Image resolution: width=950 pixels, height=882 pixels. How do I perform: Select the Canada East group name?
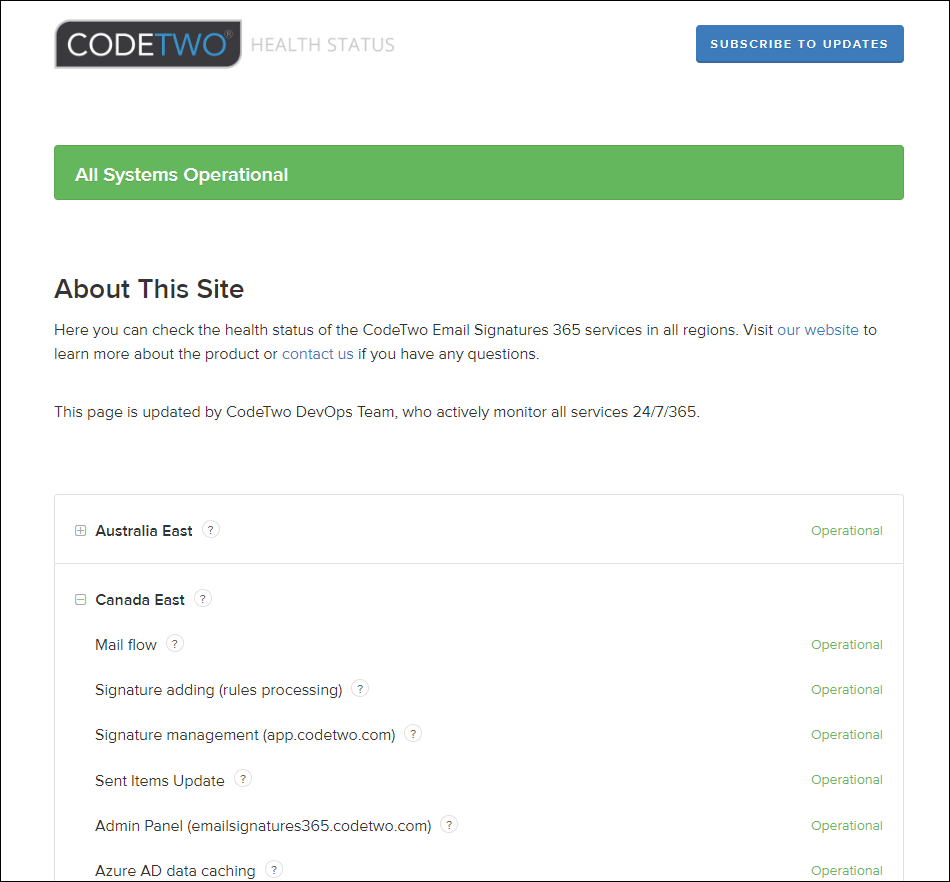pos(139,600)
